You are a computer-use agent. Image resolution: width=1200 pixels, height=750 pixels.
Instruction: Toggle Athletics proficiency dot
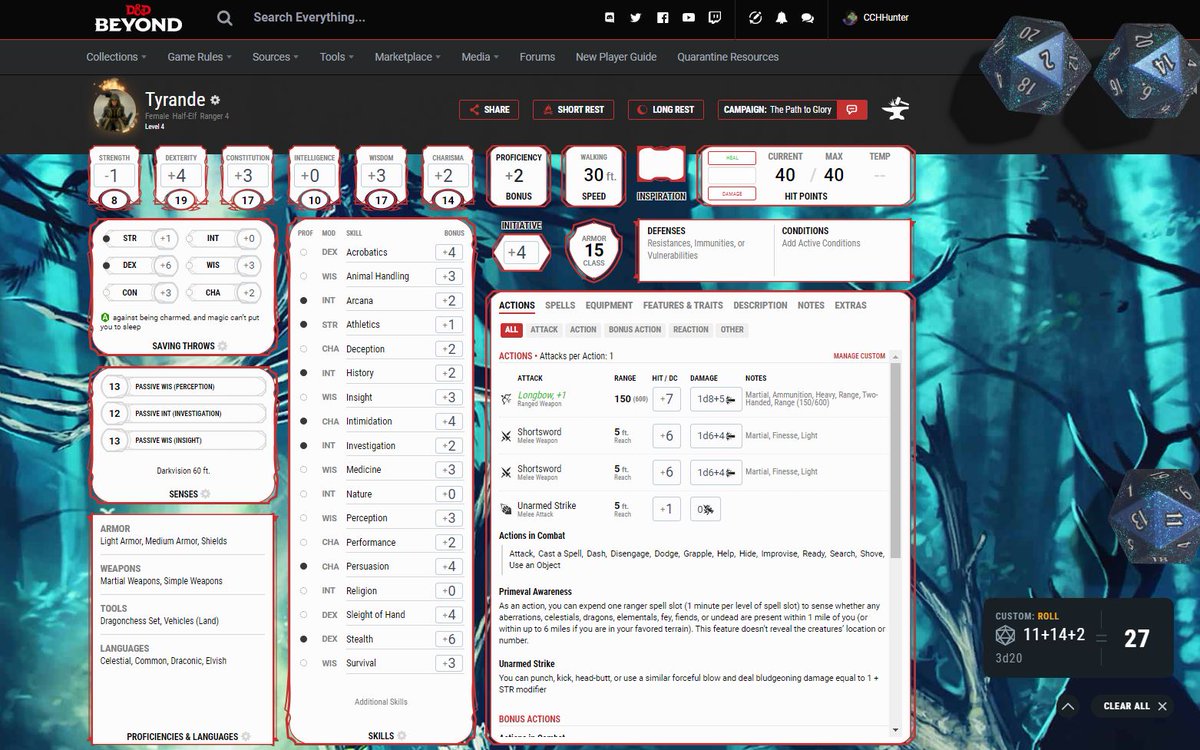point(304,325)
